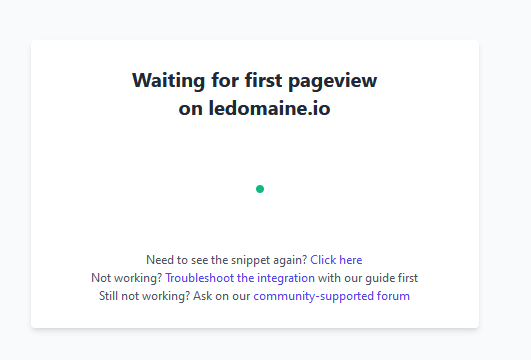Click the word "integration" in the purple link
531x360 pixels.
tap(286, 278)
